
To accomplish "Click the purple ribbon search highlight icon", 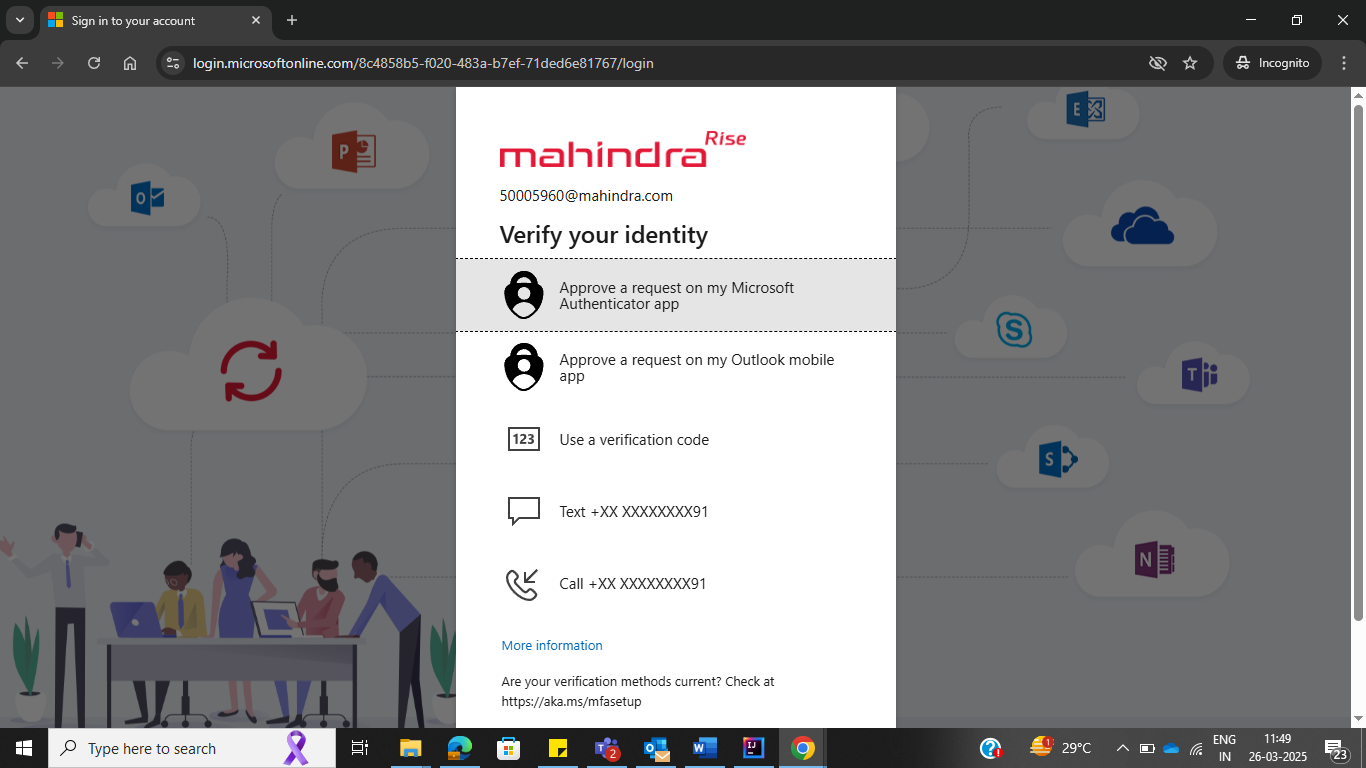I will (296, 748).
